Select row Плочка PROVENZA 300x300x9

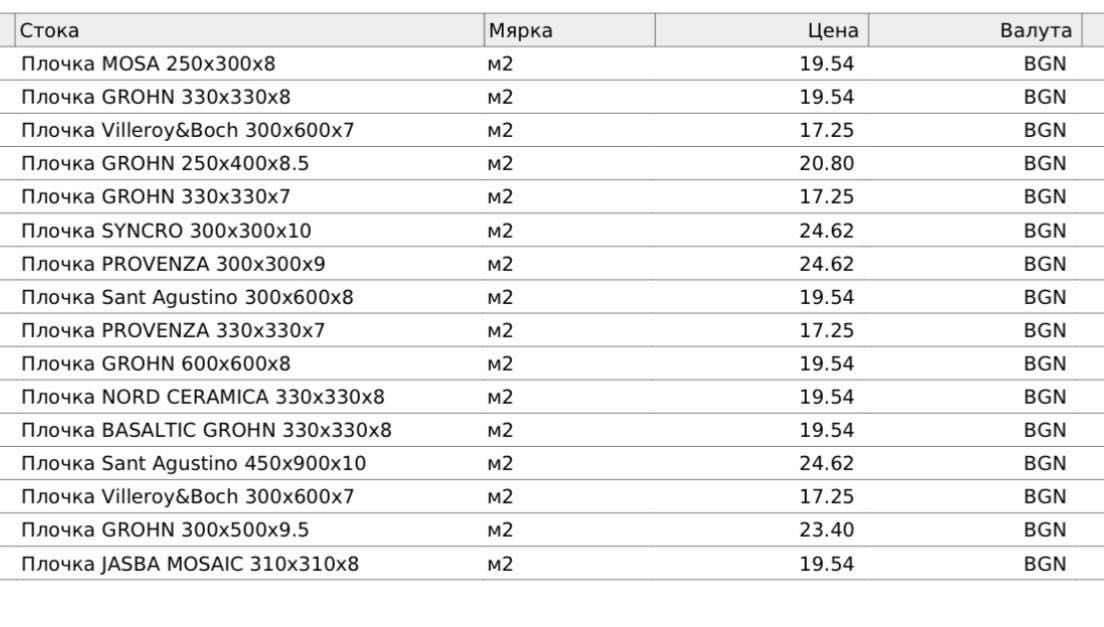[x=552, y=264]
